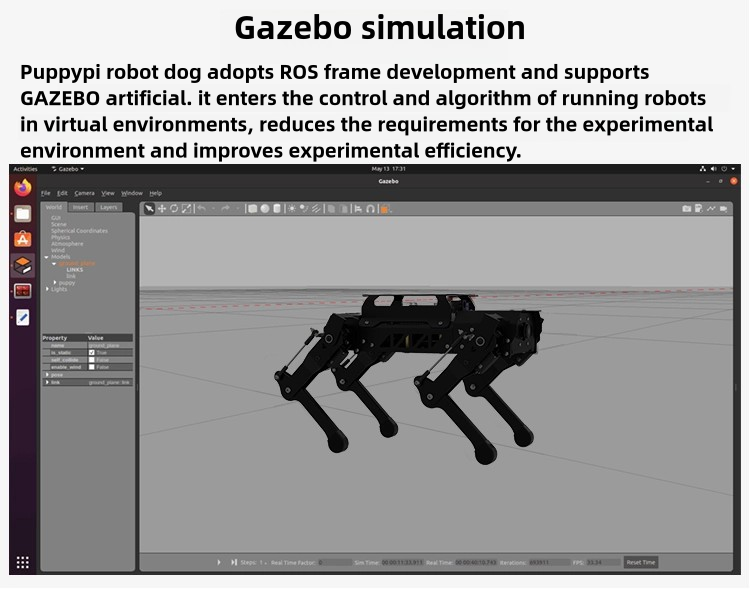Change view angle with orange cube icon
Image resolution: width=750 pixels, height=589 pixels.
385,209
